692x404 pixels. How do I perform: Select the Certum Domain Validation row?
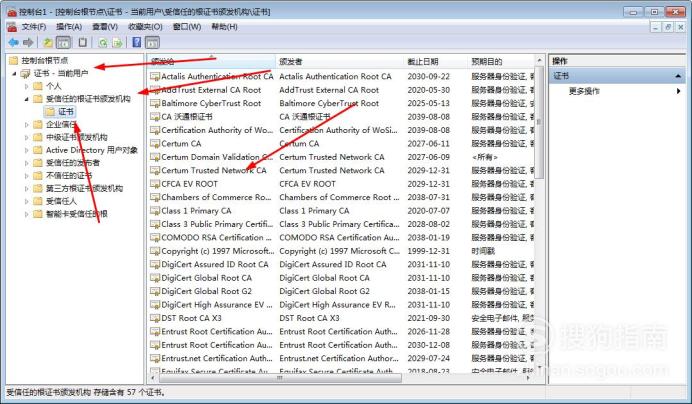342,157
